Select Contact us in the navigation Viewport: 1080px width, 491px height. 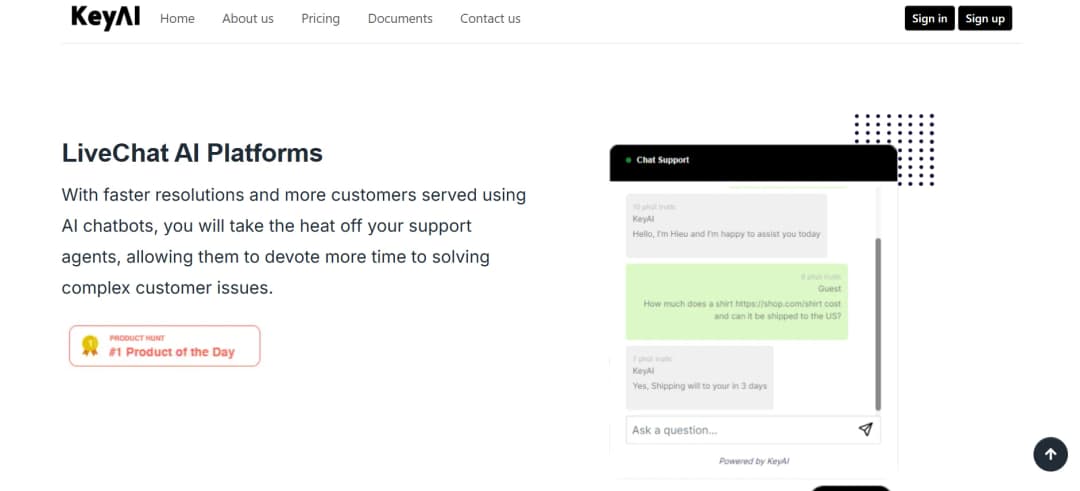(490, 19)
